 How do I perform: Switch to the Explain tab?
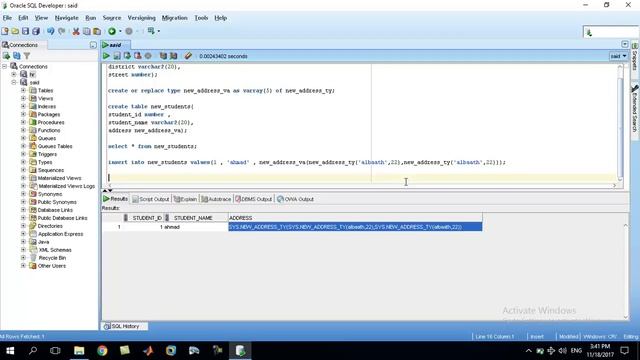[185, 199]
